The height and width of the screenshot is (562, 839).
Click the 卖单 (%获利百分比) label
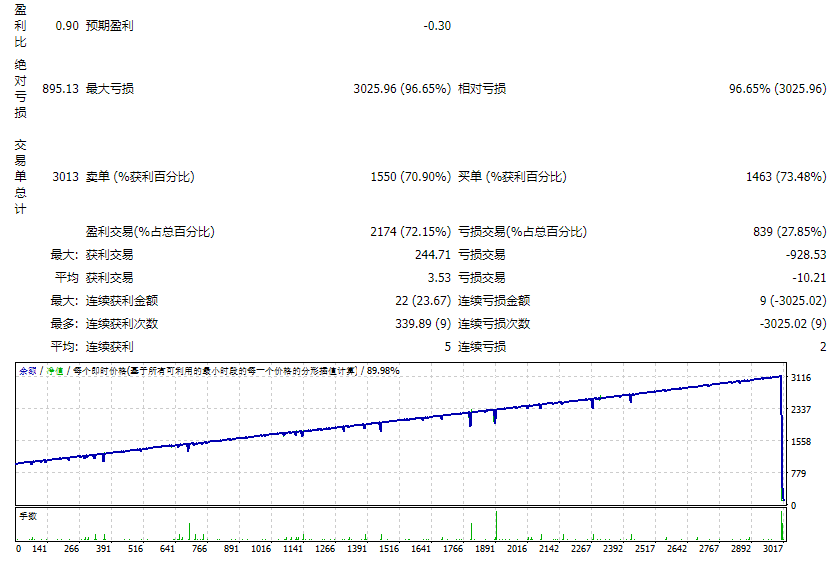point(140,177)
